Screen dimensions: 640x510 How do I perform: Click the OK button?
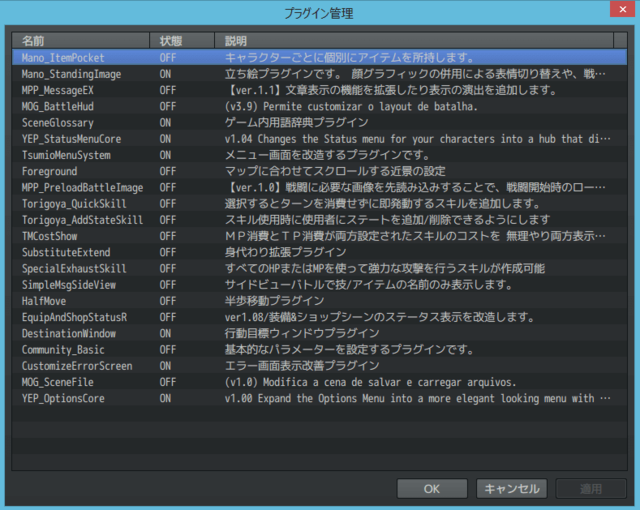[x=432, y=488]
